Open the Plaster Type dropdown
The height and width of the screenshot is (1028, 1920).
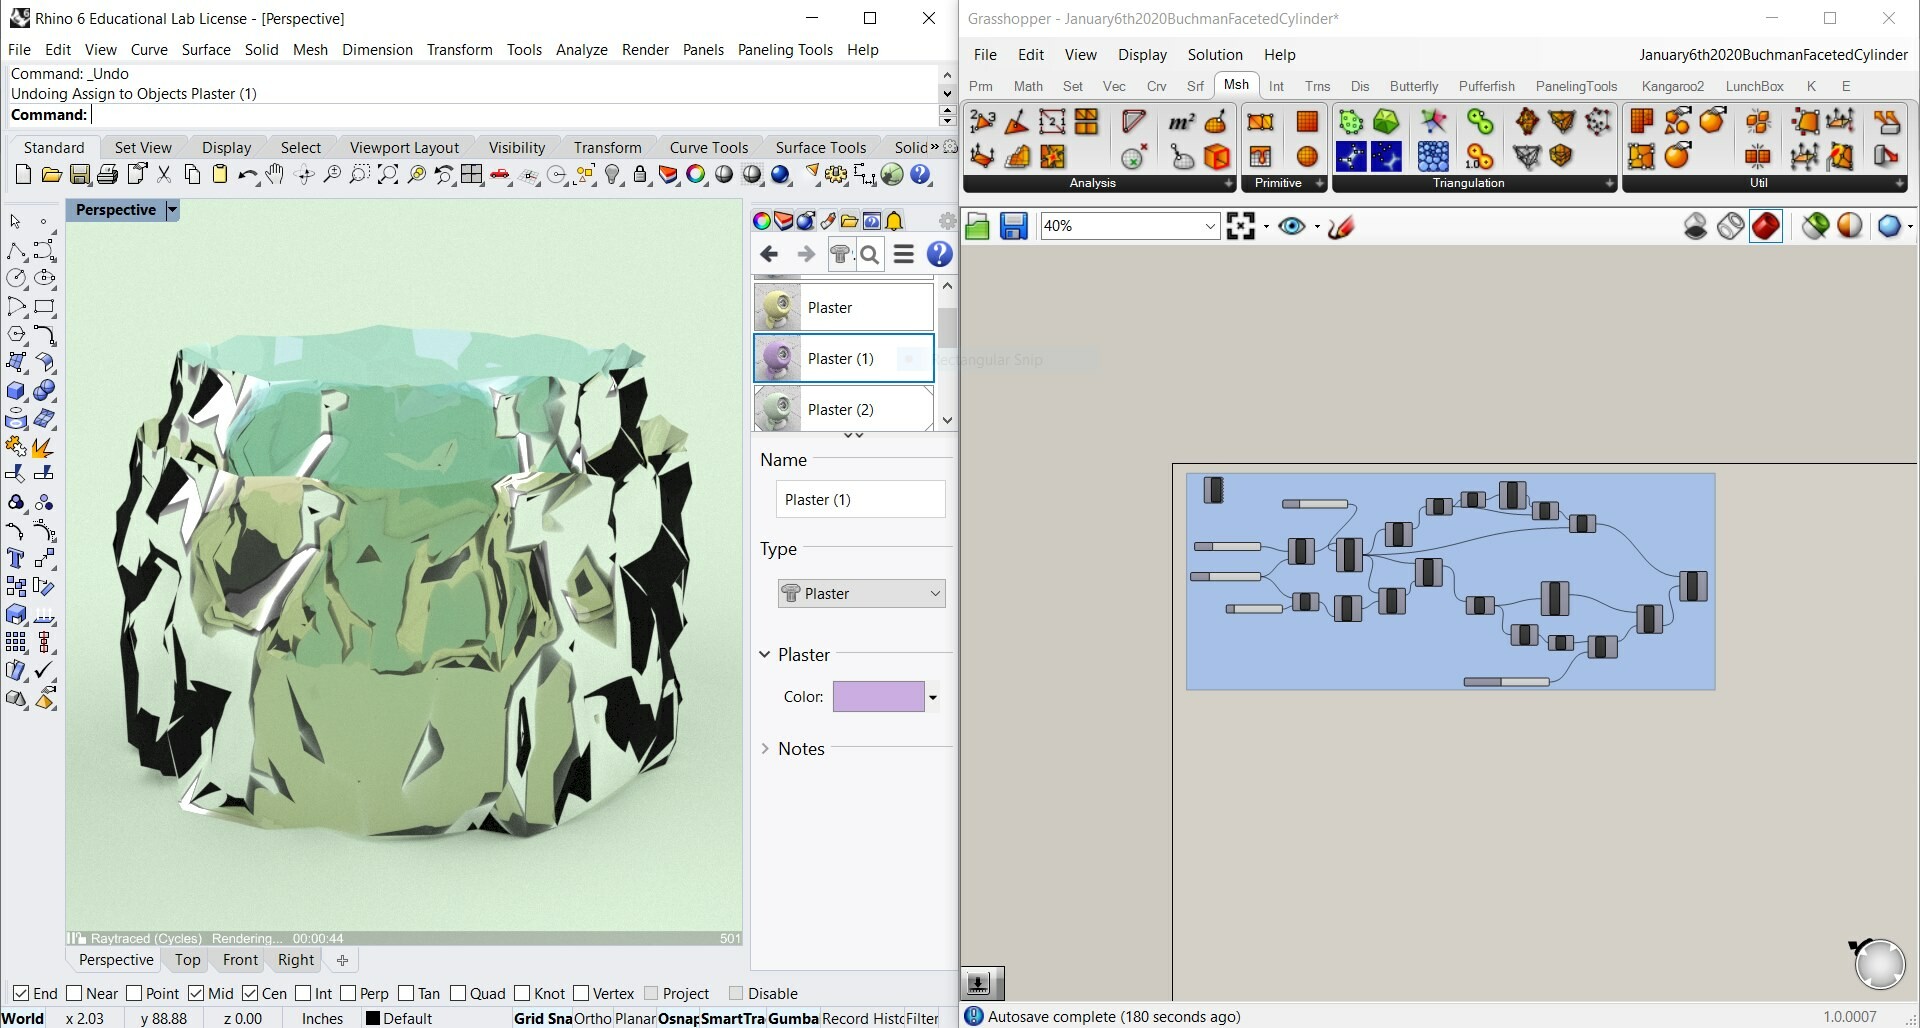(x=860, y=593)
